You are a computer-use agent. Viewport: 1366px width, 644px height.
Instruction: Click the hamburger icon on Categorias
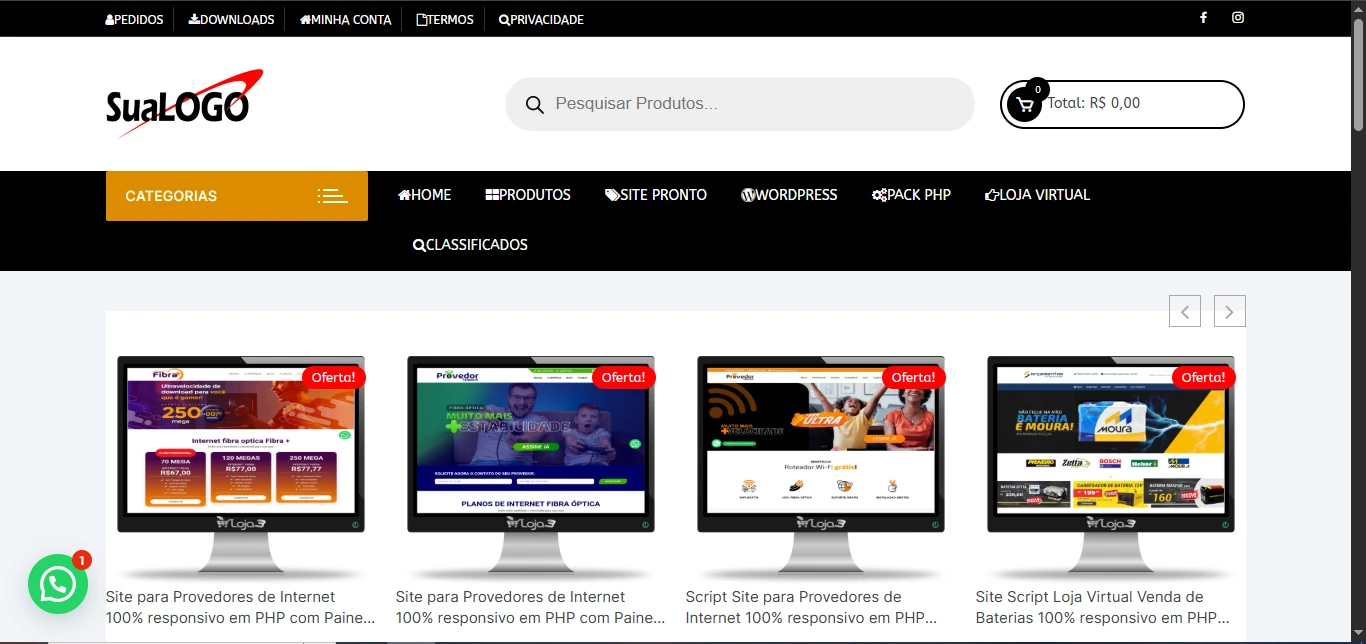pyautogui.click(x=333, y=196)
